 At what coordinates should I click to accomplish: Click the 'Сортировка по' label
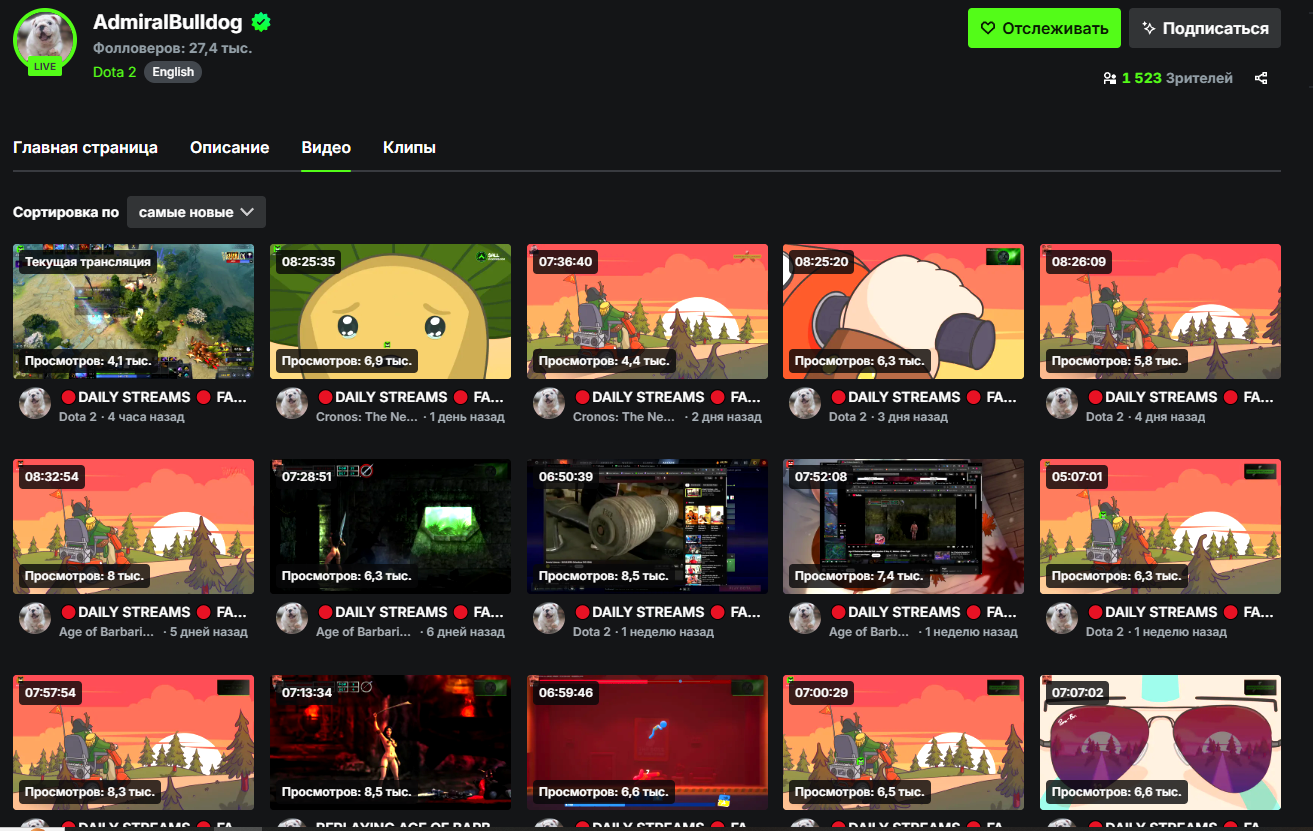click(x=66, y=212)
